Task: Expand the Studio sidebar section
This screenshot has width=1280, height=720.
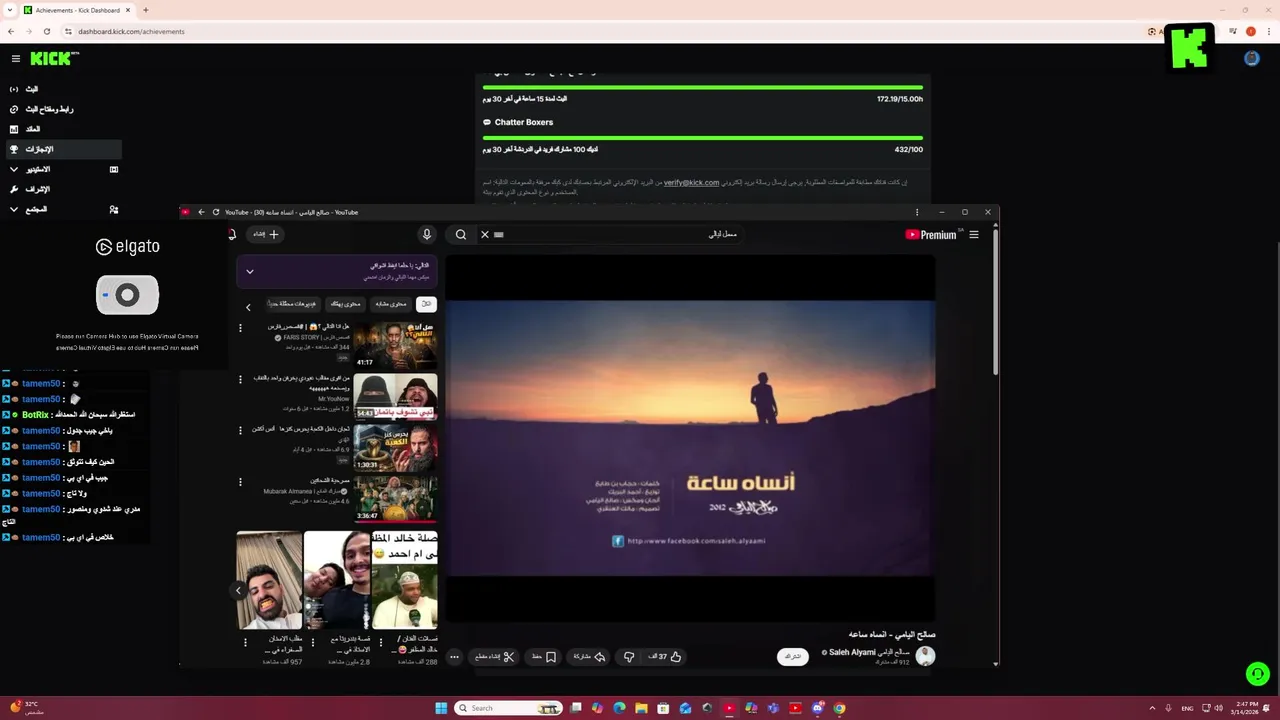Action: (14, 169)
